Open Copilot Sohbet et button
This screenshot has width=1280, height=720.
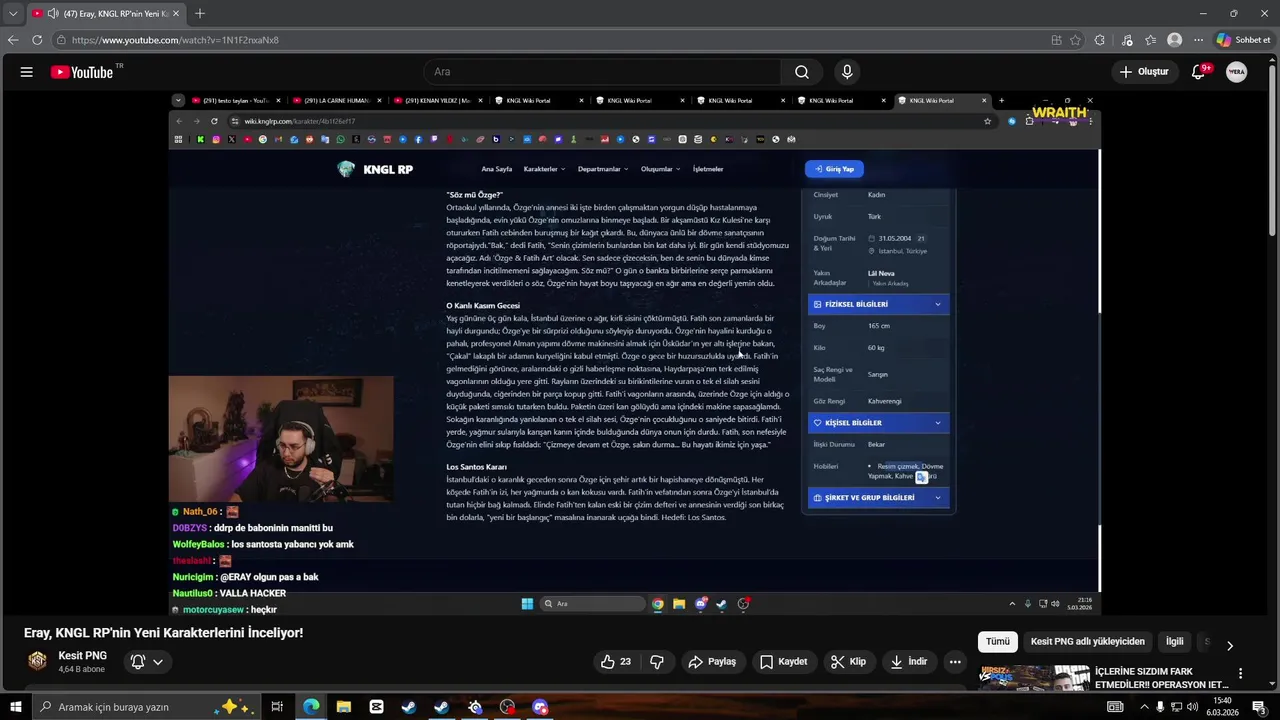(1244, 40)
